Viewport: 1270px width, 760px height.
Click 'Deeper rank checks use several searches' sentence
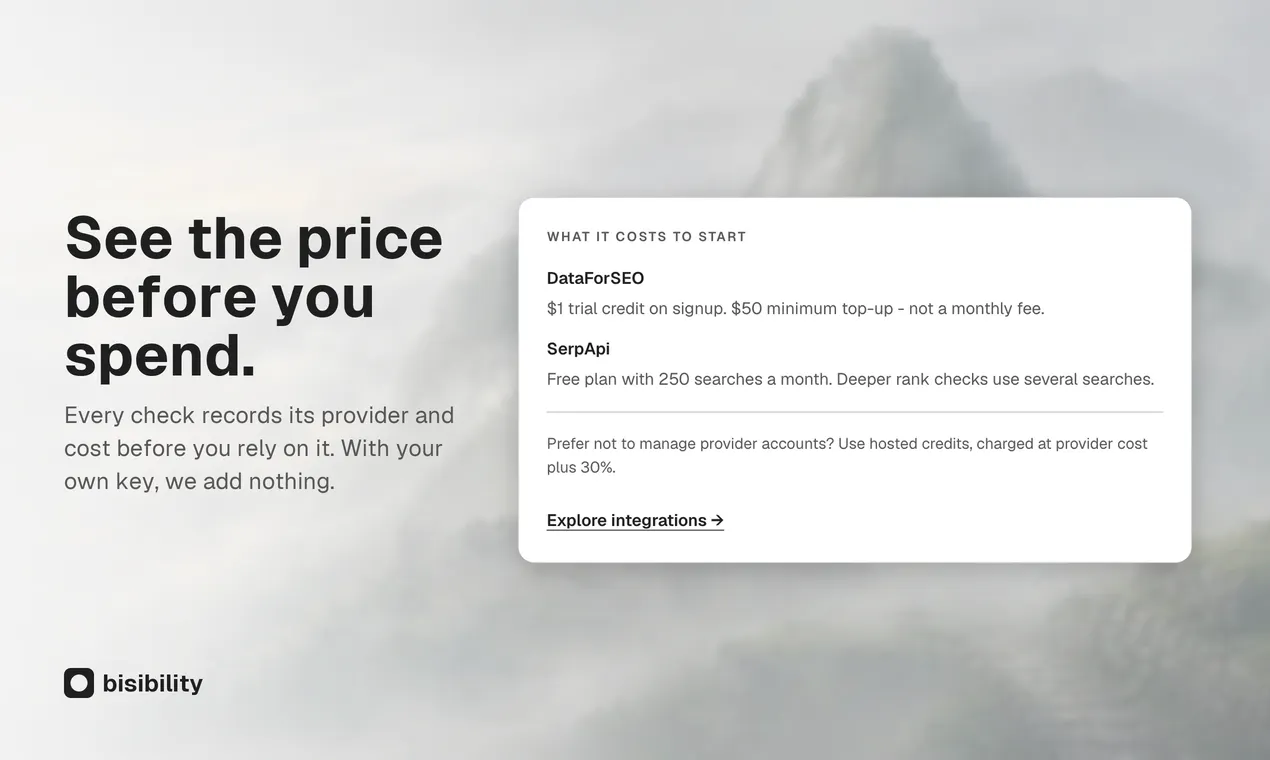995,379
